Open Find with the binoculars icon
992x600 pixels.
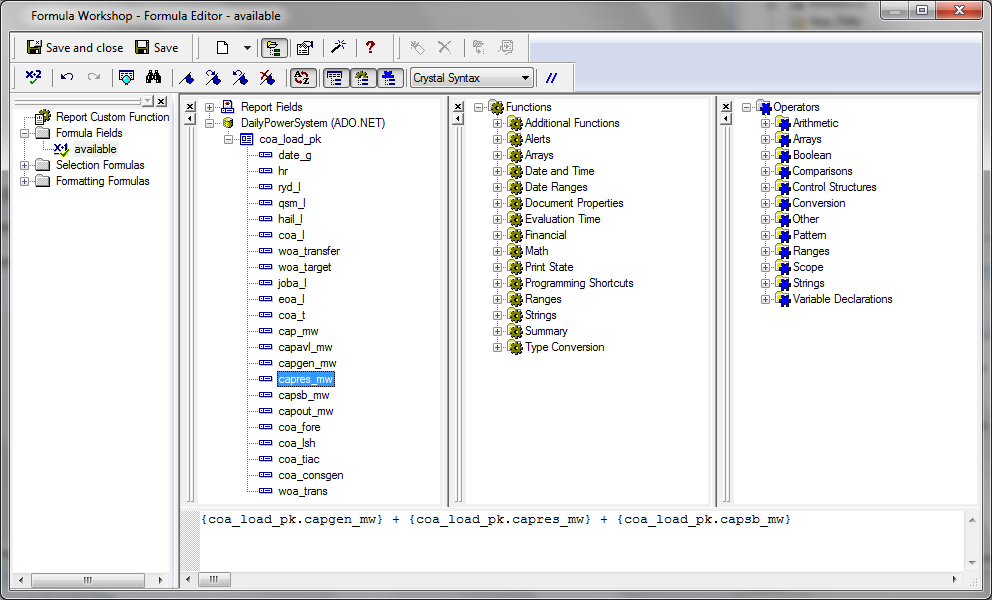coord(153,77)
